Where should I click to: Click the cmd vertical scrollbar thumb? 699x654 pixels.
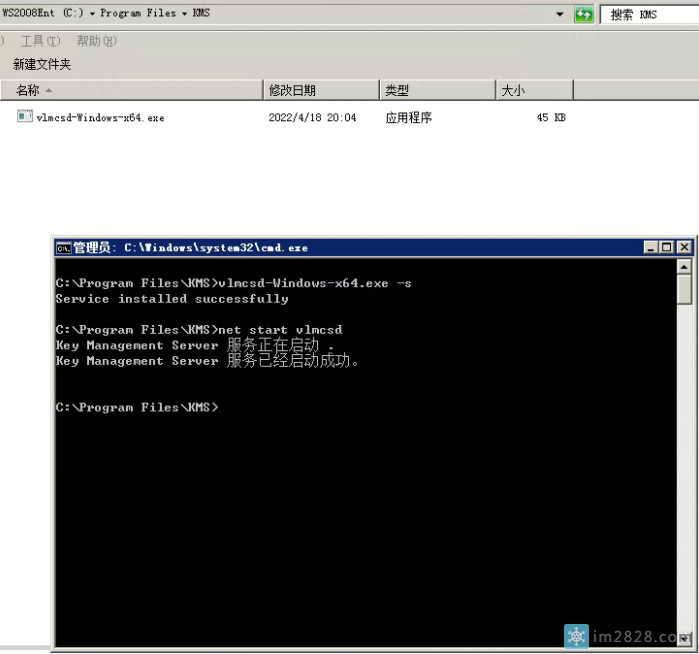coord(684,290)
